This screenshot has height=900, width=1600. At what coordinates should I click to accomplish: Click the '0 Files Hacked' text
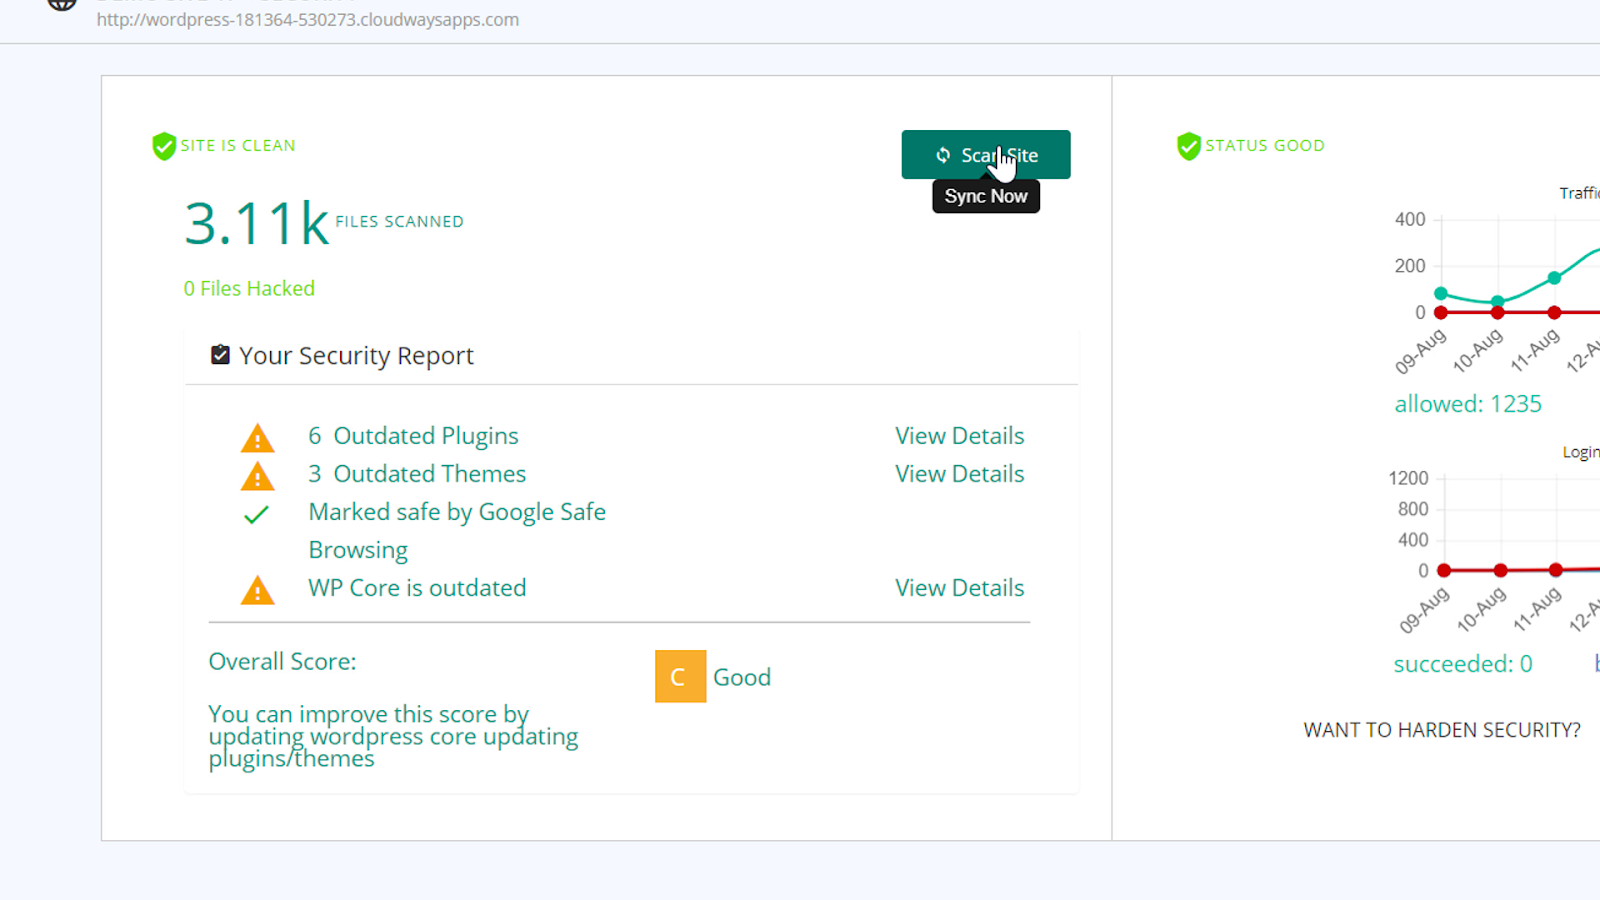(x=249, y=289)
